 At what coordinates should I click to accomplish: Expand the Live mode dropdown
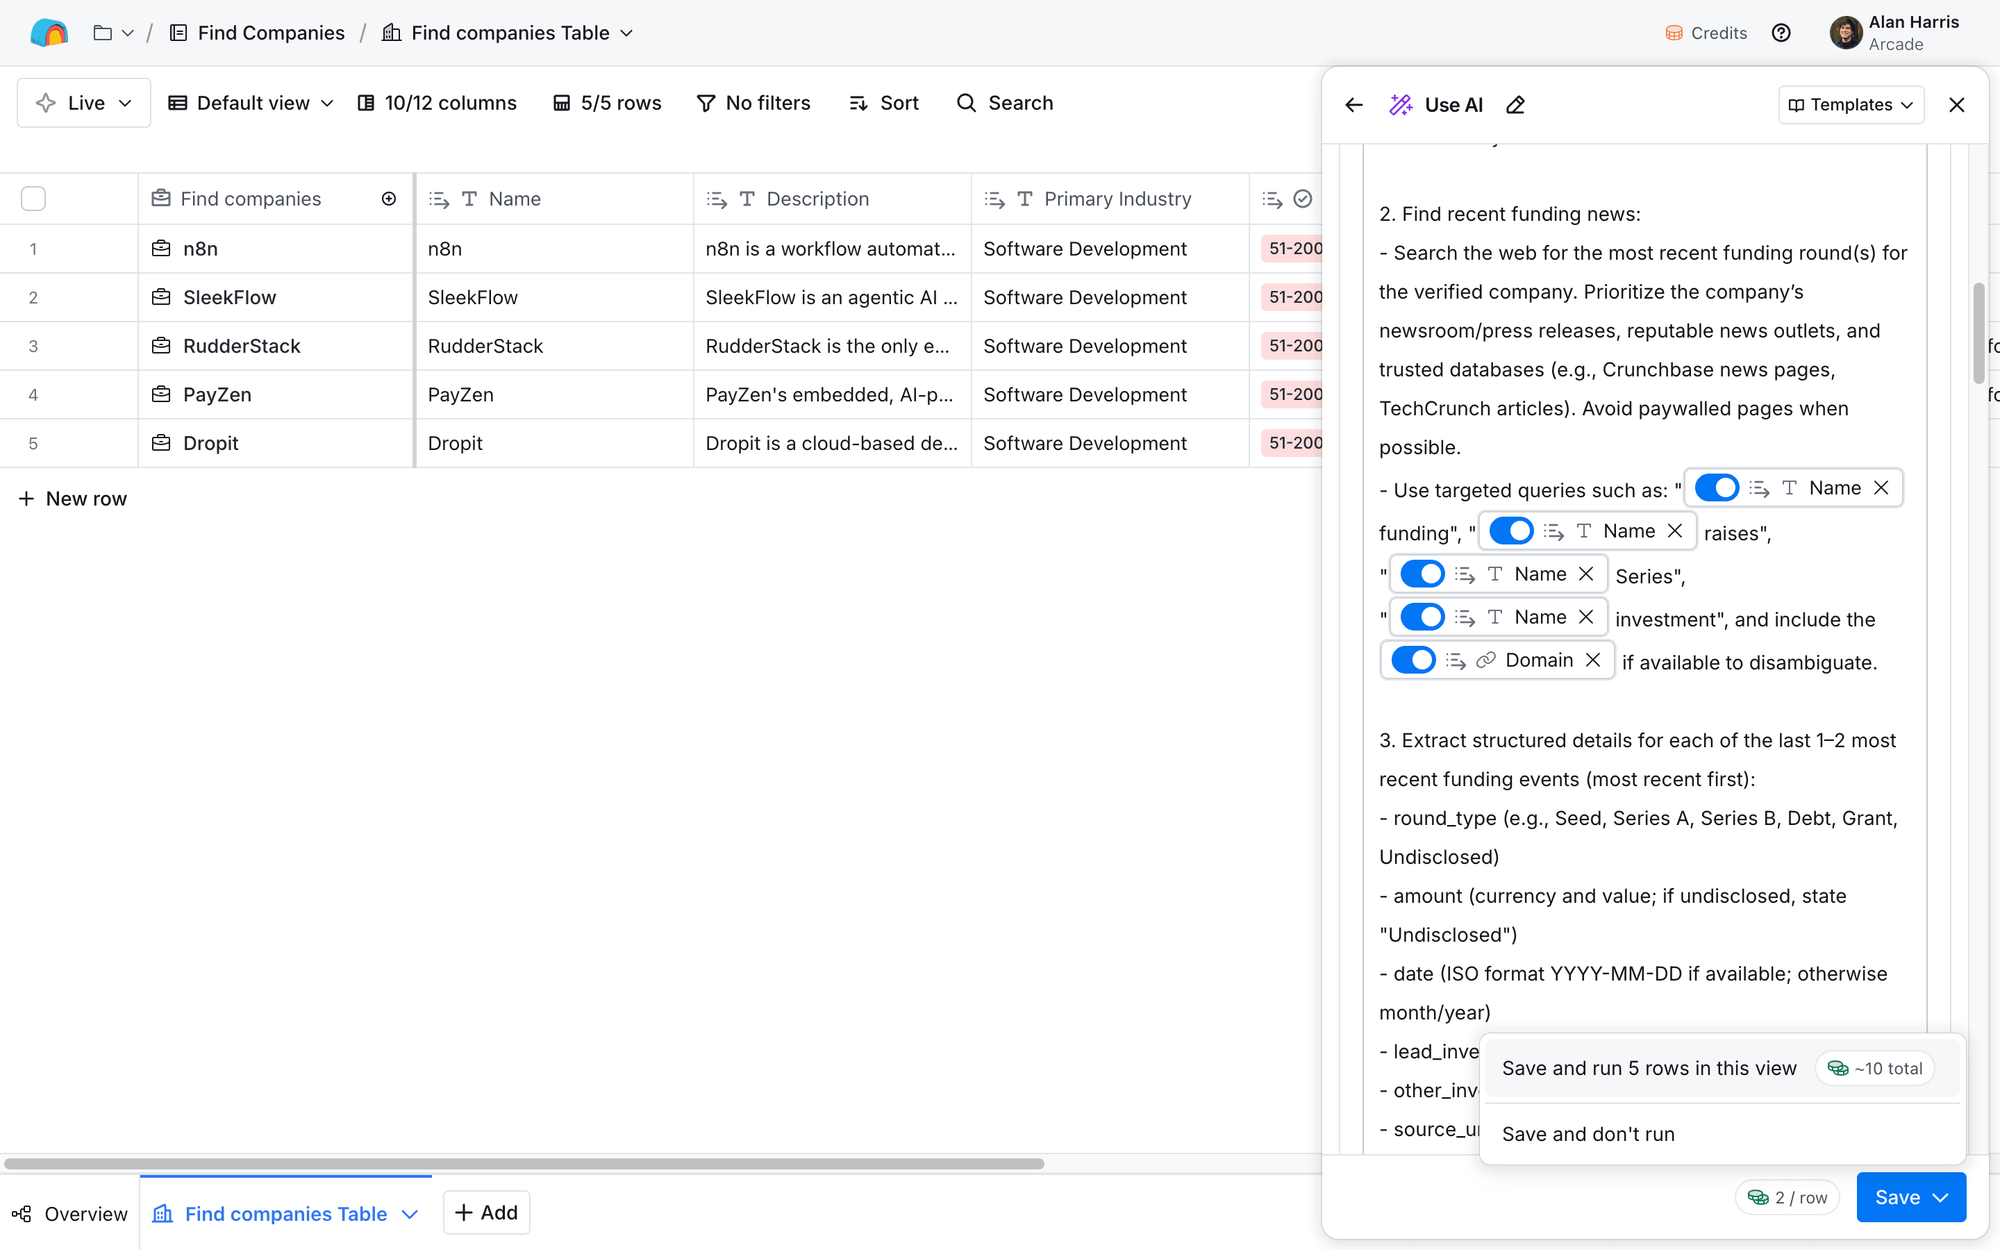(84, 103)
